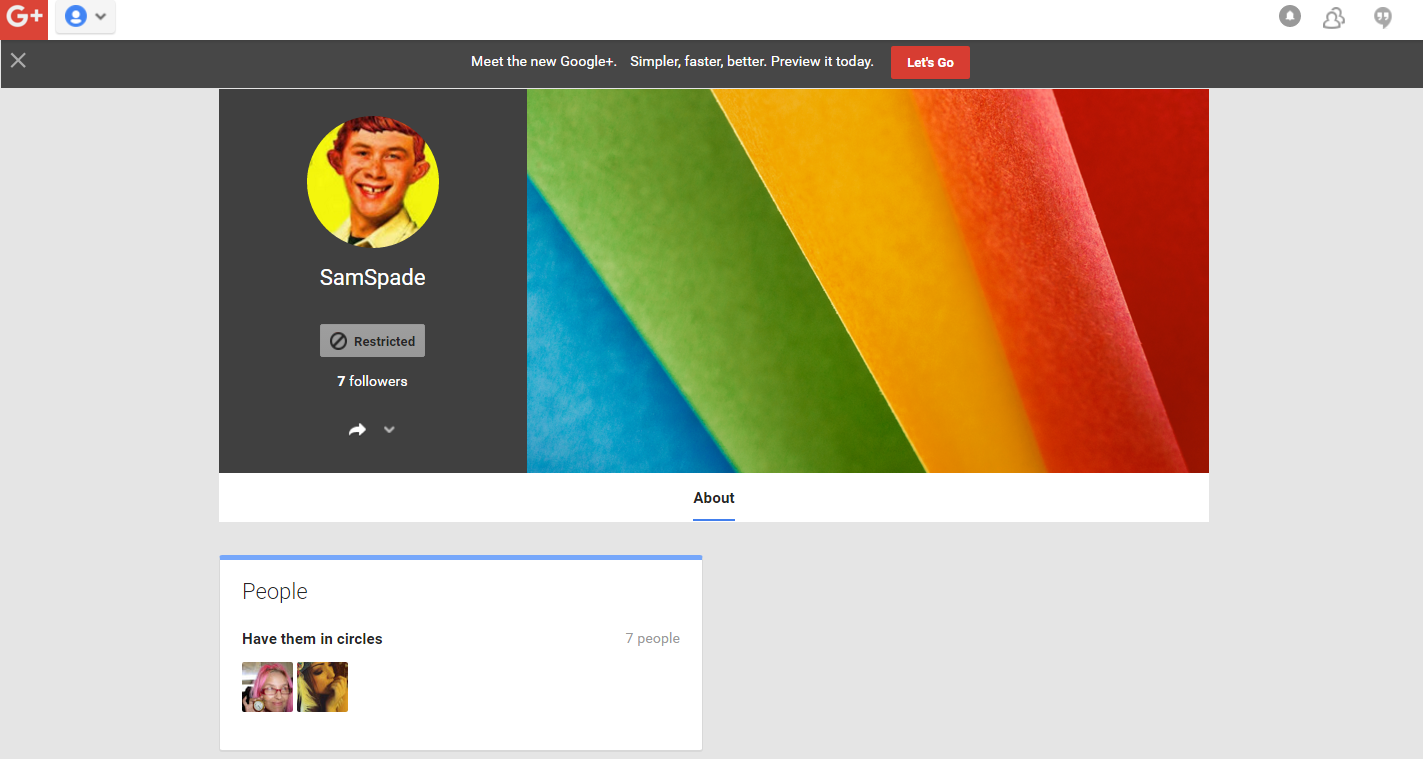Viewport: 1423px width, 759px height.
Task: Click the Restricted button
Action: pyautogui.click(x=372, y=341)
